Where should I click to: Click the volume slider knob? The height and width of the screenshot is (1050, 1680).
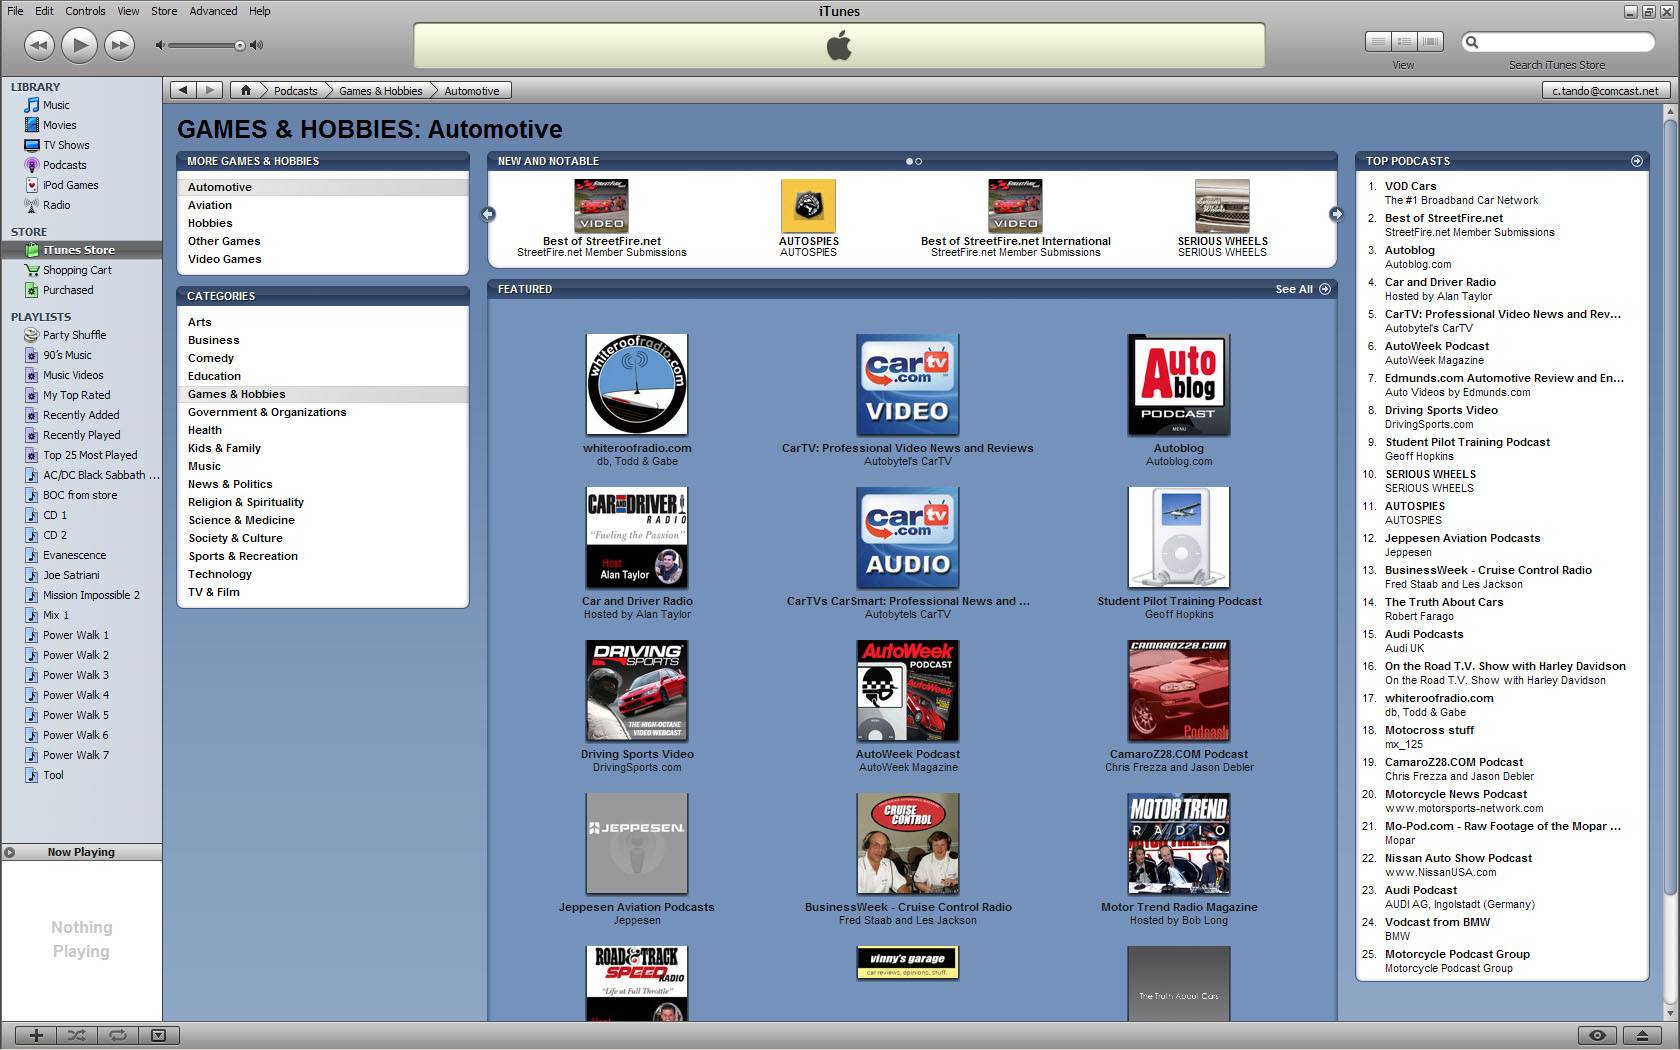point(240,45)
